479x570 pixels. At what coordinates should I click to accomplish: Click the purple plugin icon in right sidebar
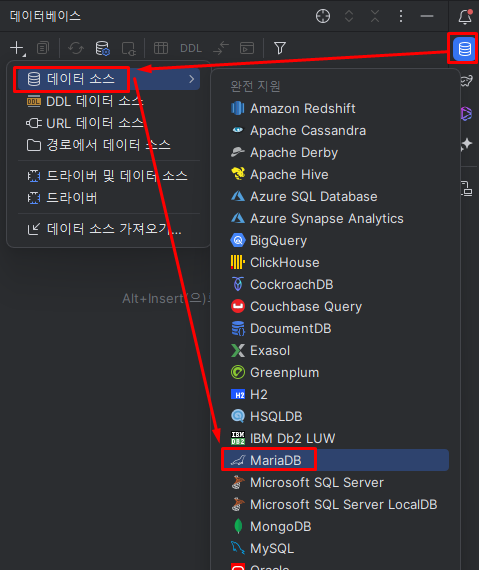click(466, 113)
